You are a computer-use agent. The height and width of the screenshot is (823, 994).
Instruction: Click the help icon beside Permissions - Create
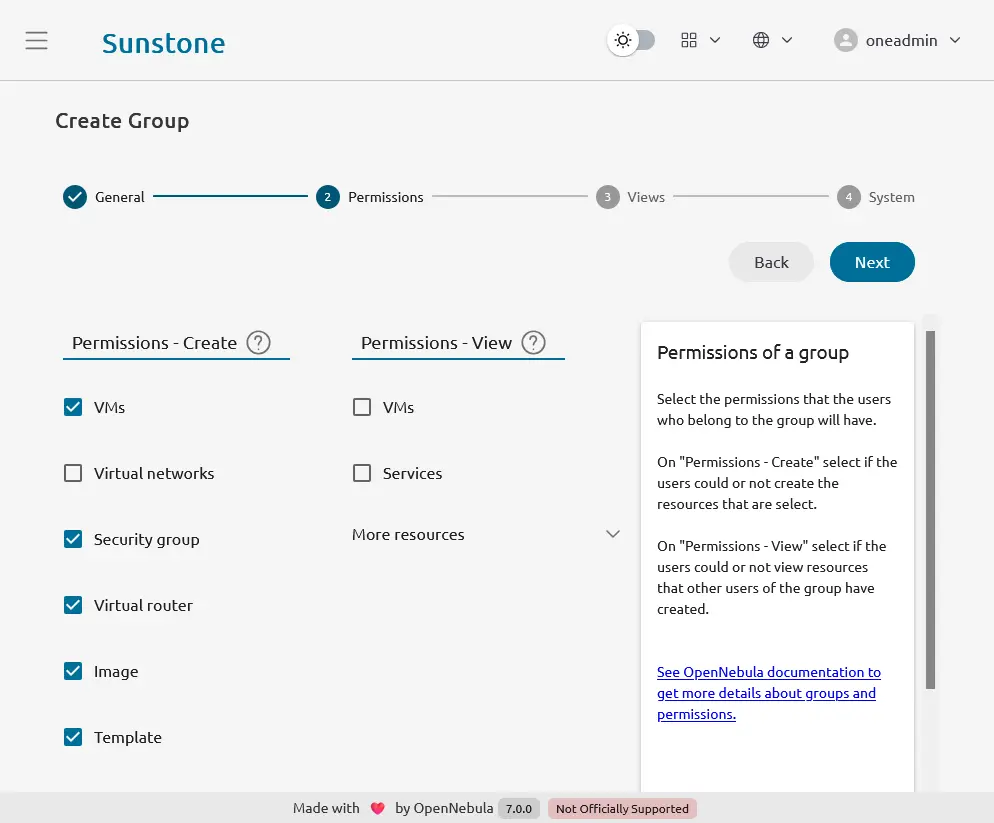(x=258, y=343)
